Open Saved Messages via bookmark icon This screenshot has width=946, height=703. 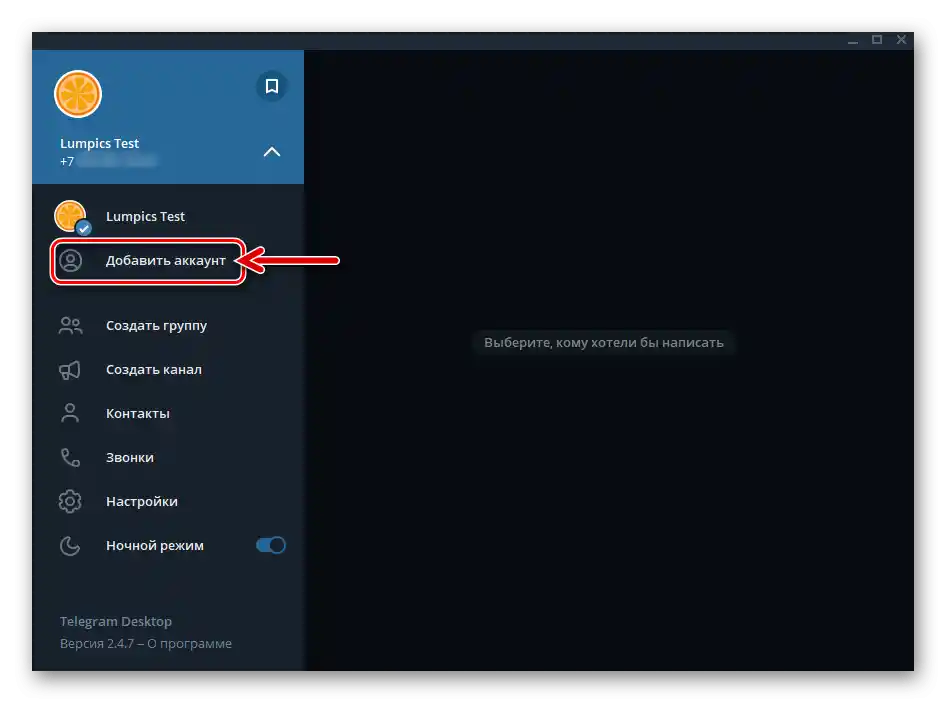271,86
